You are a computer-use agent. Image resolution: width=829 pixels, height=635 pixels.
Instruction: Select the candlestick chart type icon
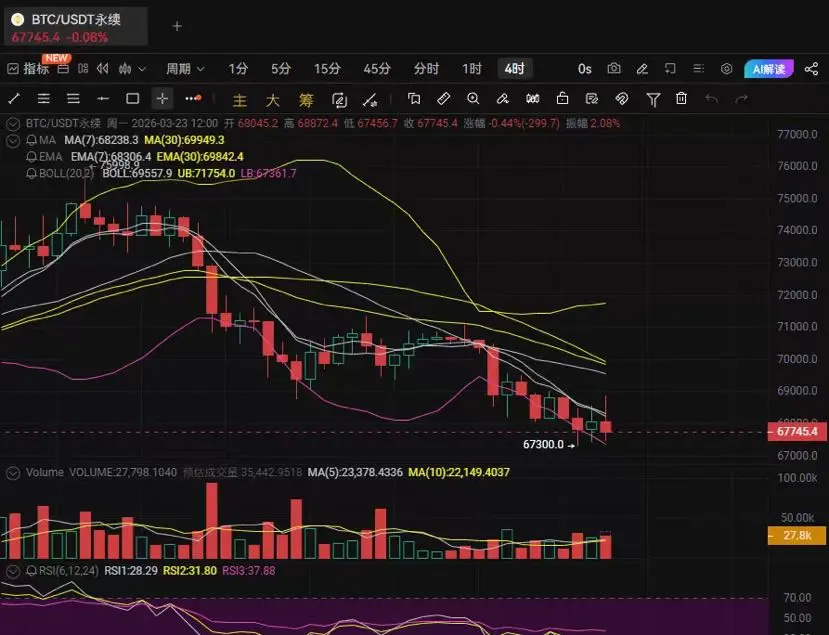click(x=125, y=69)
